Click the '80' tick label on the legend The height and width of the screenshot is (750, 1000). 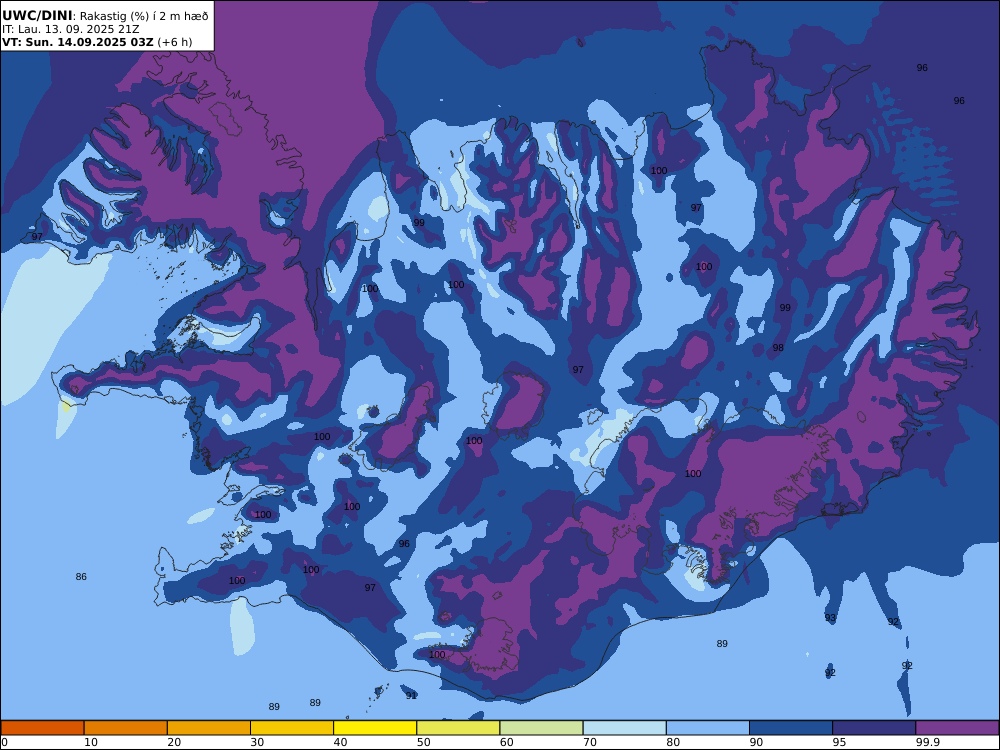point(673,742)
